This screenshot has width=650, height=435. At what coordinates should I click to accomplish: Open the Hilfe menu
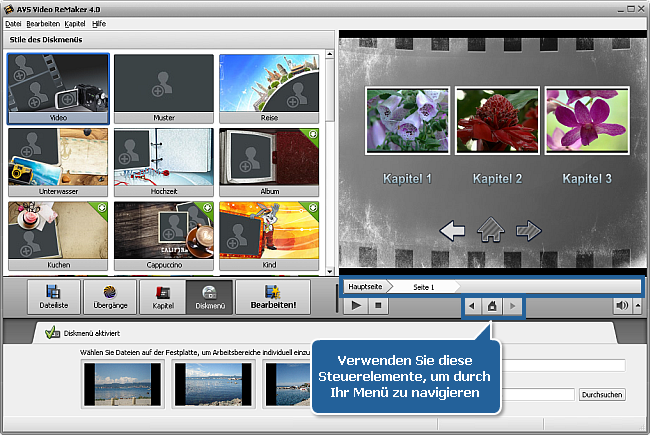pyautogui.click(x=100, y=23)
